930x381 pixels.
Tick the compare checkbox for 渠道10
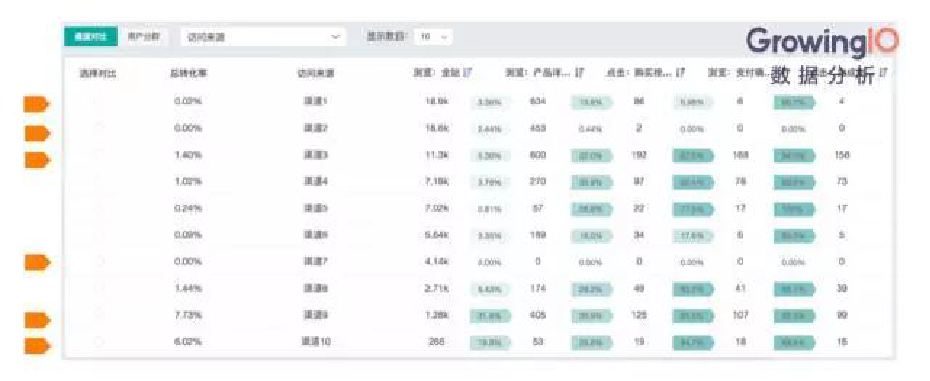[98, 342]
